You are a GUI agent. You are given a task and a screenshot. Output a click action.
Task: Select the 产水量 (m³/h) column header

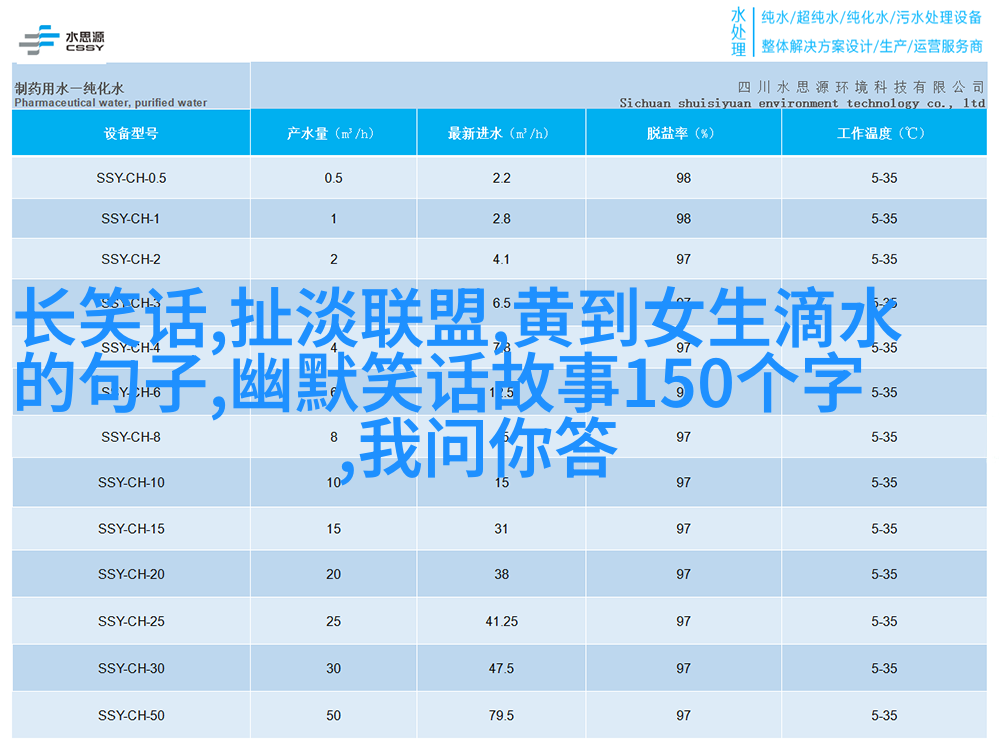click(x=333, y=133)
